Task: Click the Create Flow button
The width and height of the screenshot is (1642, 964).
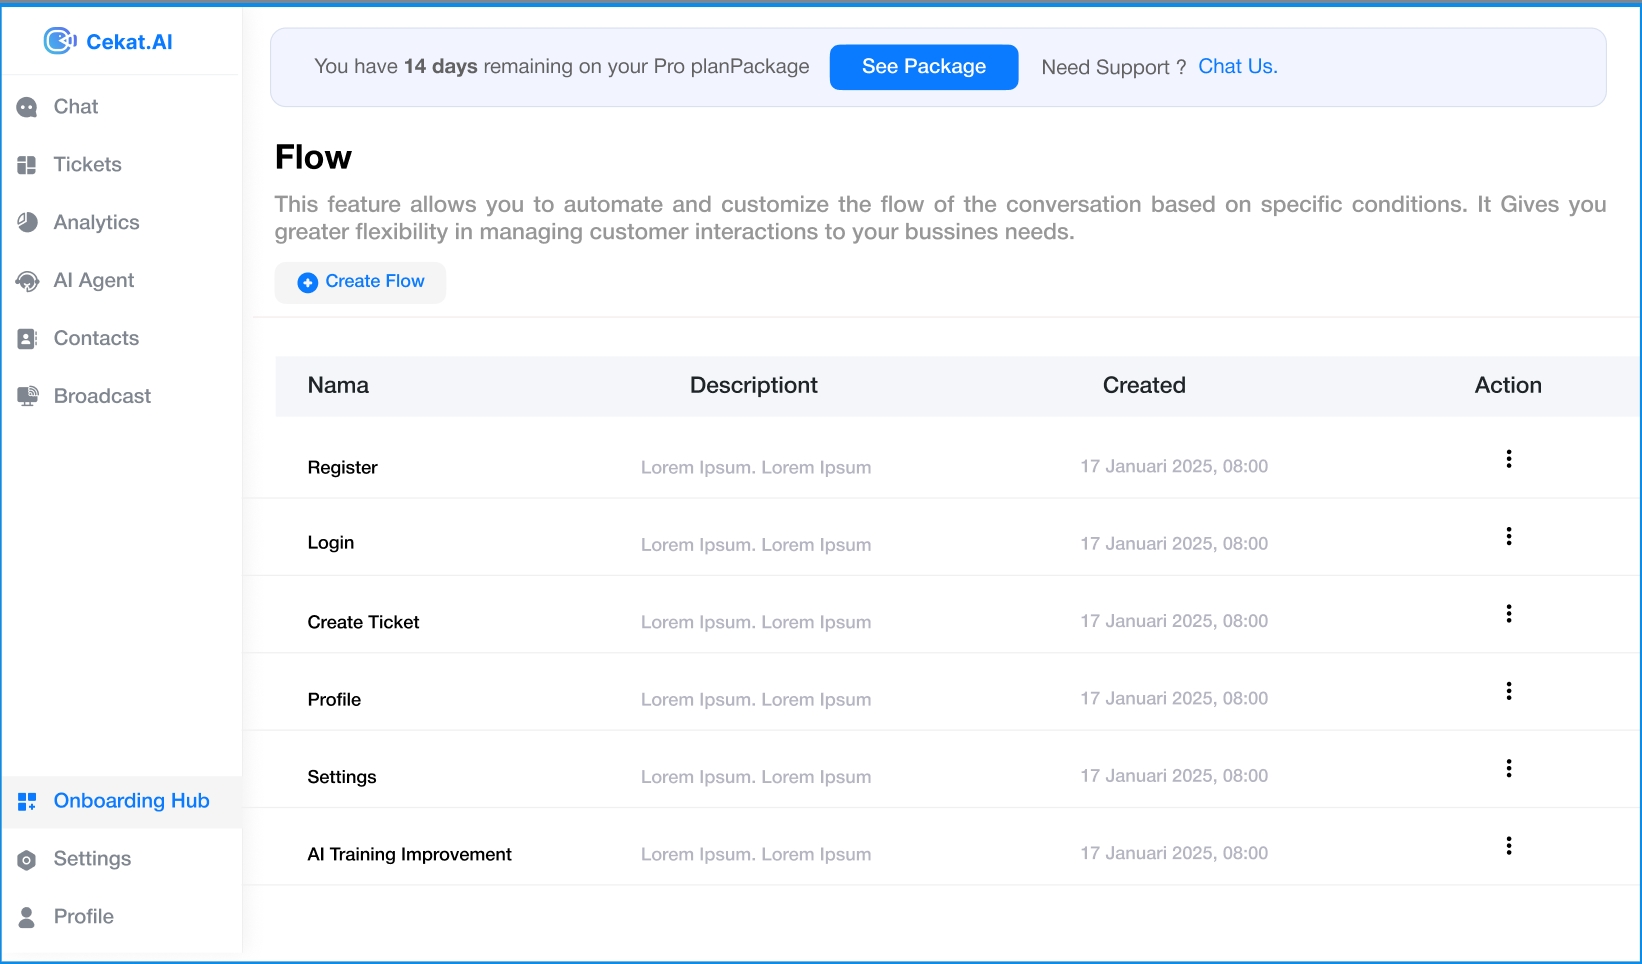Action: pyautogui.click(x=360, y=282)
